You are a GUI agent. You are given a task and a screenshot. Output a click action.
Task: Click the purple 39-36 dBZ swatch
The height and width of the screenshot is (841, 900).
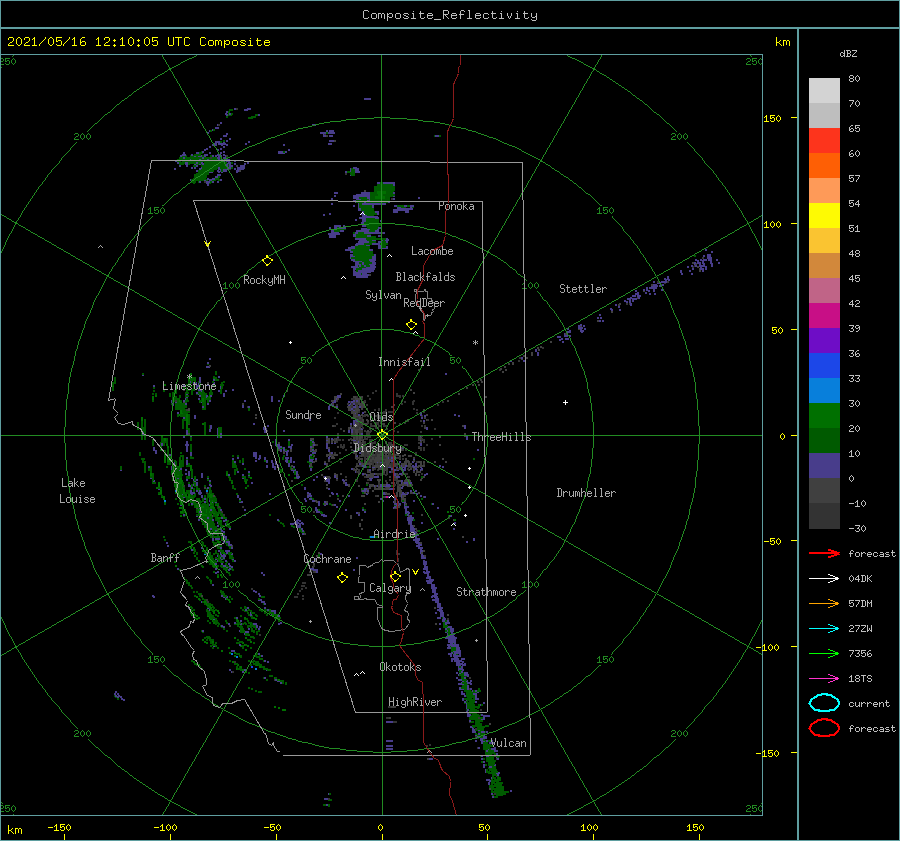(x=824, y=341)
